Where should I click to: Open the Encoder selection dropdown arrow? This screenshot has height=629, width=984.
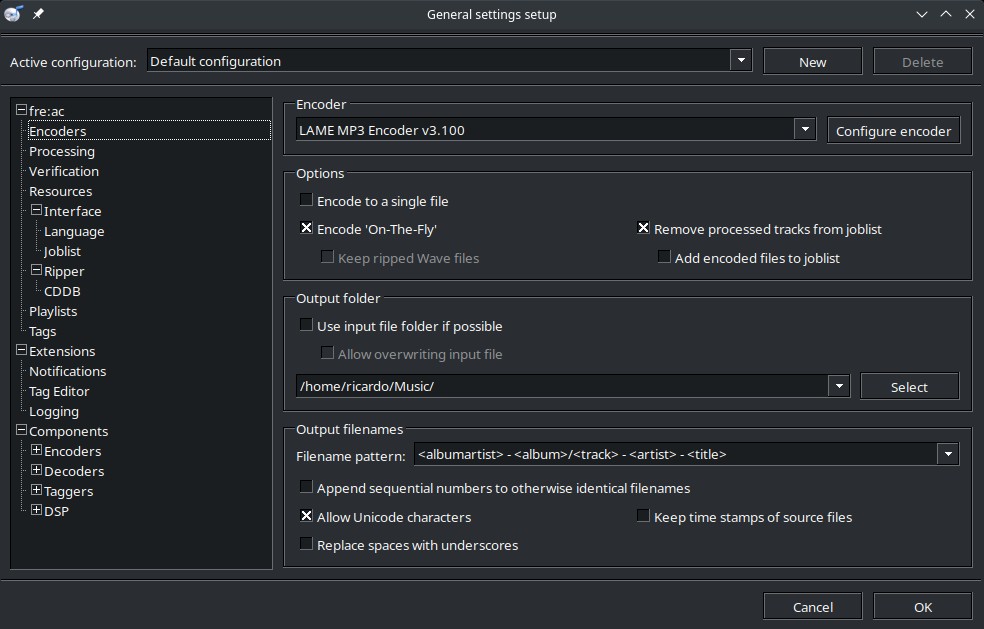(805, 130)
